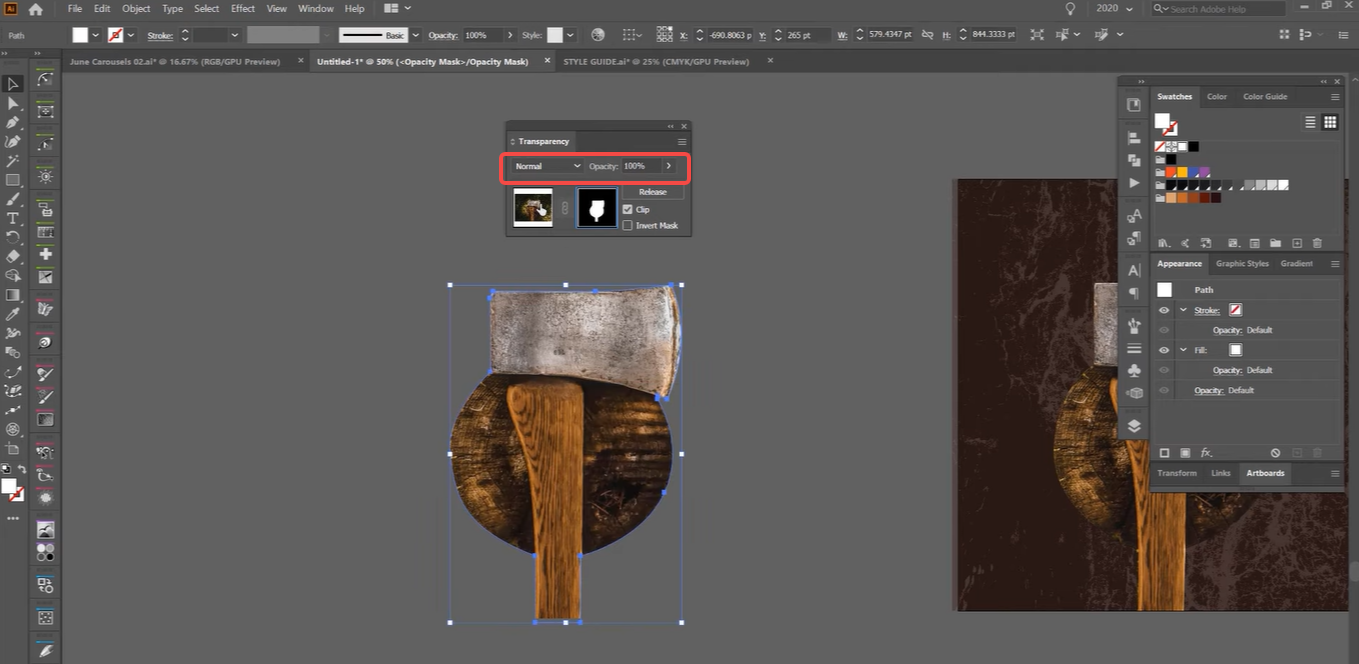Open the Artboards panel tab
The width and height of the screenshot is (1359, 664).
click(x=1265, y=473)
